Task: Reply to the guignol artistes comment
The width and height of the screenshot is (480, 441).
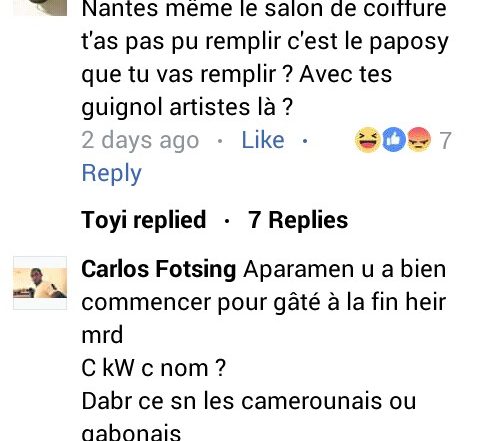Action: pos(112,173)
